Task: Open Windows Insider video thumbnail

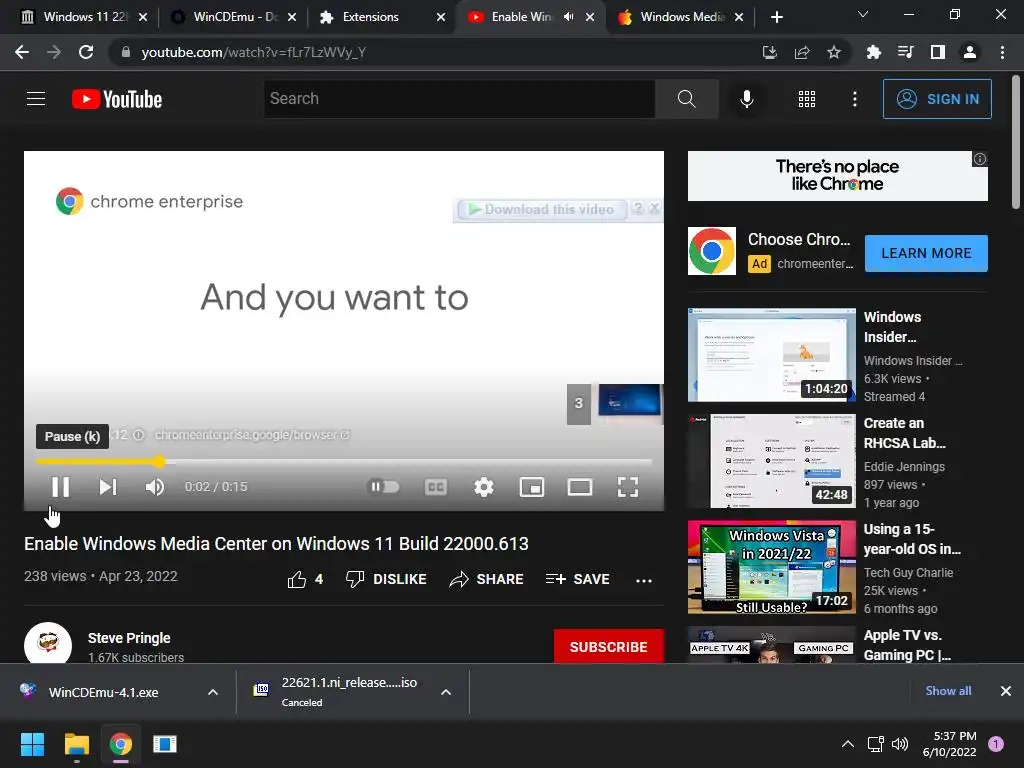Action: (771, 355)
